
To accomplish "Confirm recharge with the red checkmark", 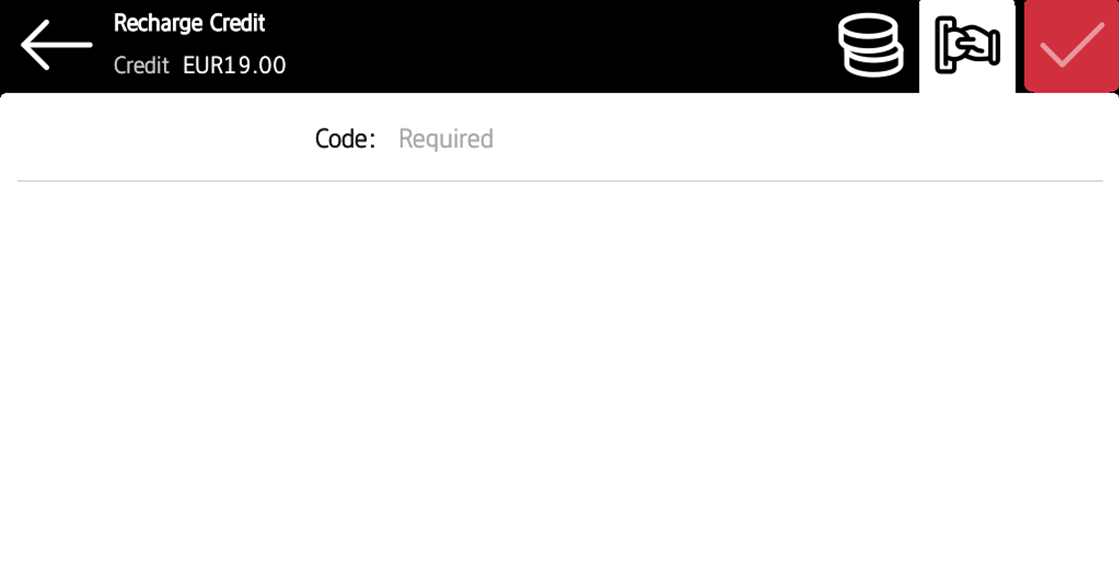I will pyautogui.click(x=1071, y=46).
